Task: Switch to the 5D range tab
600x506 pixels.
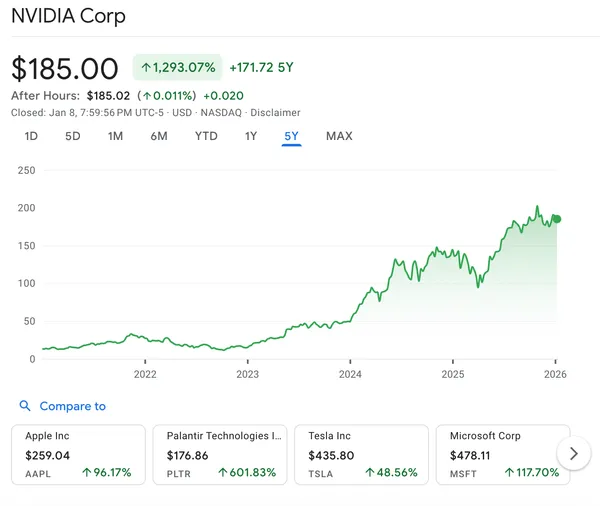Action: pos(73,136)
